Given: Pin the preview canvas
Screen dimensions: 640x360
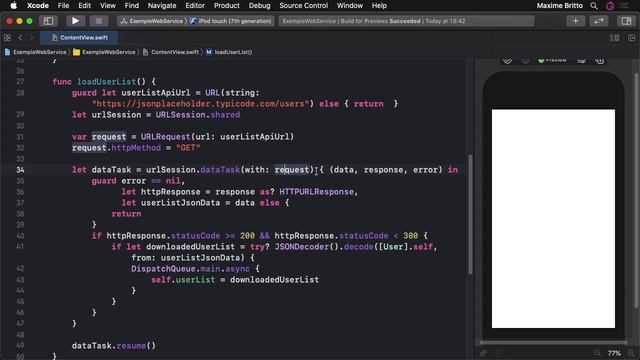Looking at the screenshot, I should [x=484, y=353].
